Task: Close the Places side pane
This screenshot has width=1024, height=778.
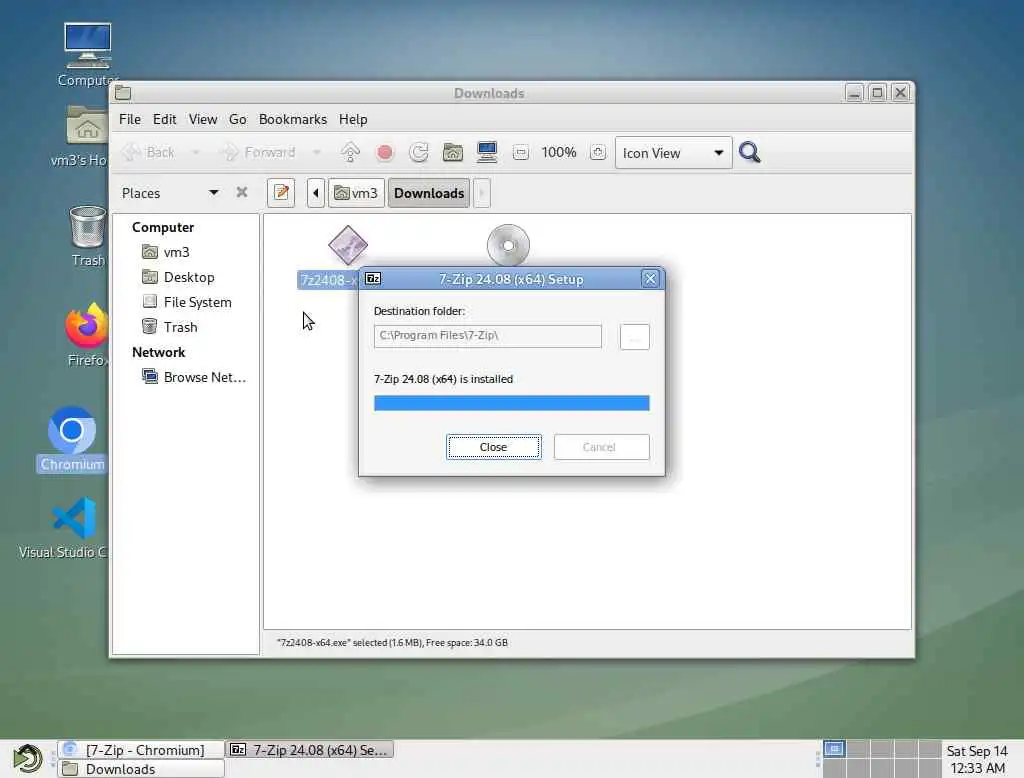Action: point(242,193)
